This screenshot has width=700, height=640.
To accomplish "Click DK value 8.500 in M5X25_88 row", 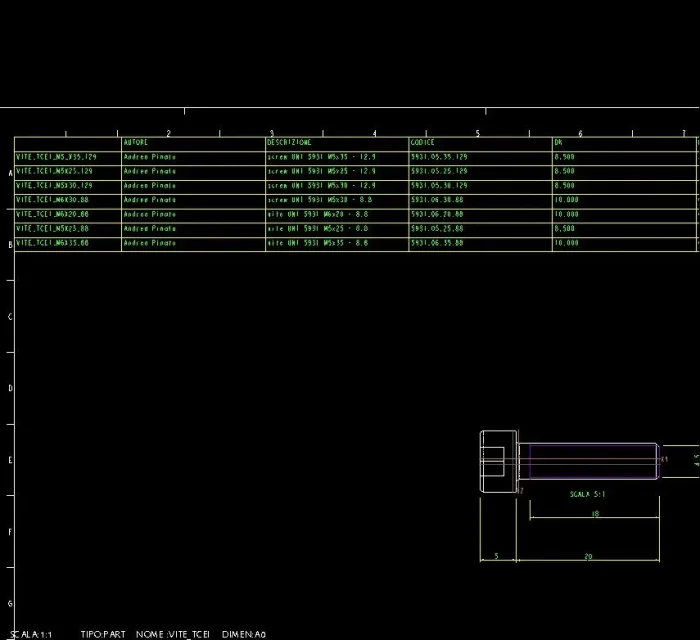I will click(564, 229).
